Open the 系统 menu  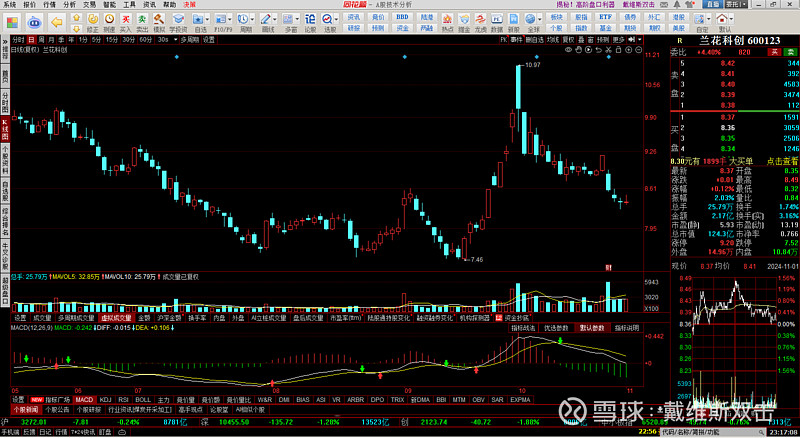click(x=9, y=4)
